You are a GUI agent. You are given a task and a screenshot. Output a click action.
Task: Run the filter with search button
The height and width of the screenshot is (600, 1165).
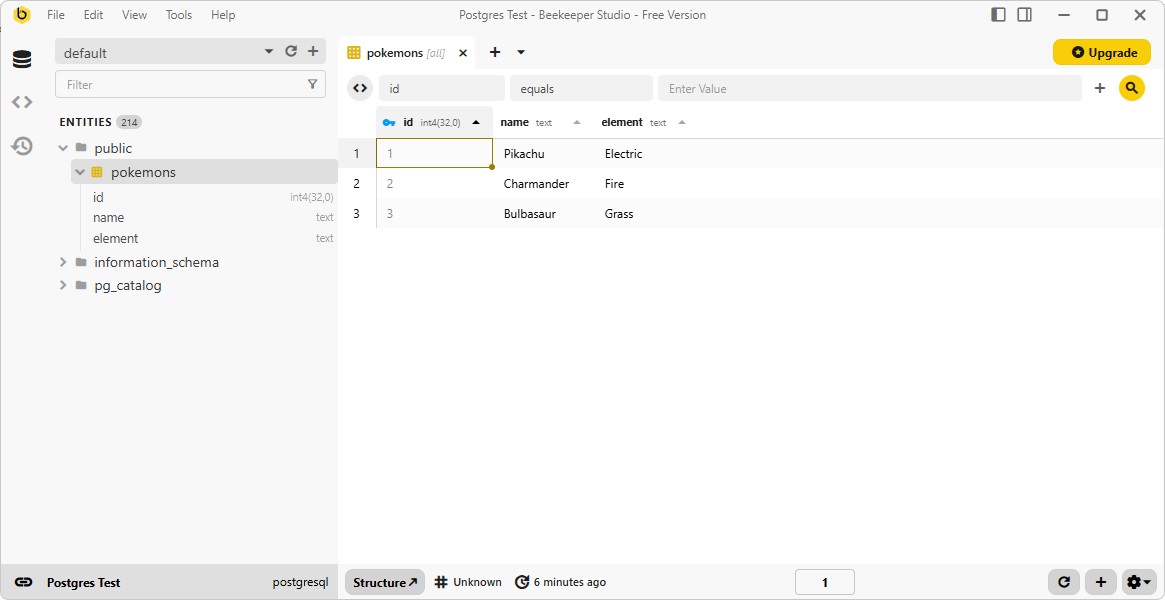coord(1132,88)
